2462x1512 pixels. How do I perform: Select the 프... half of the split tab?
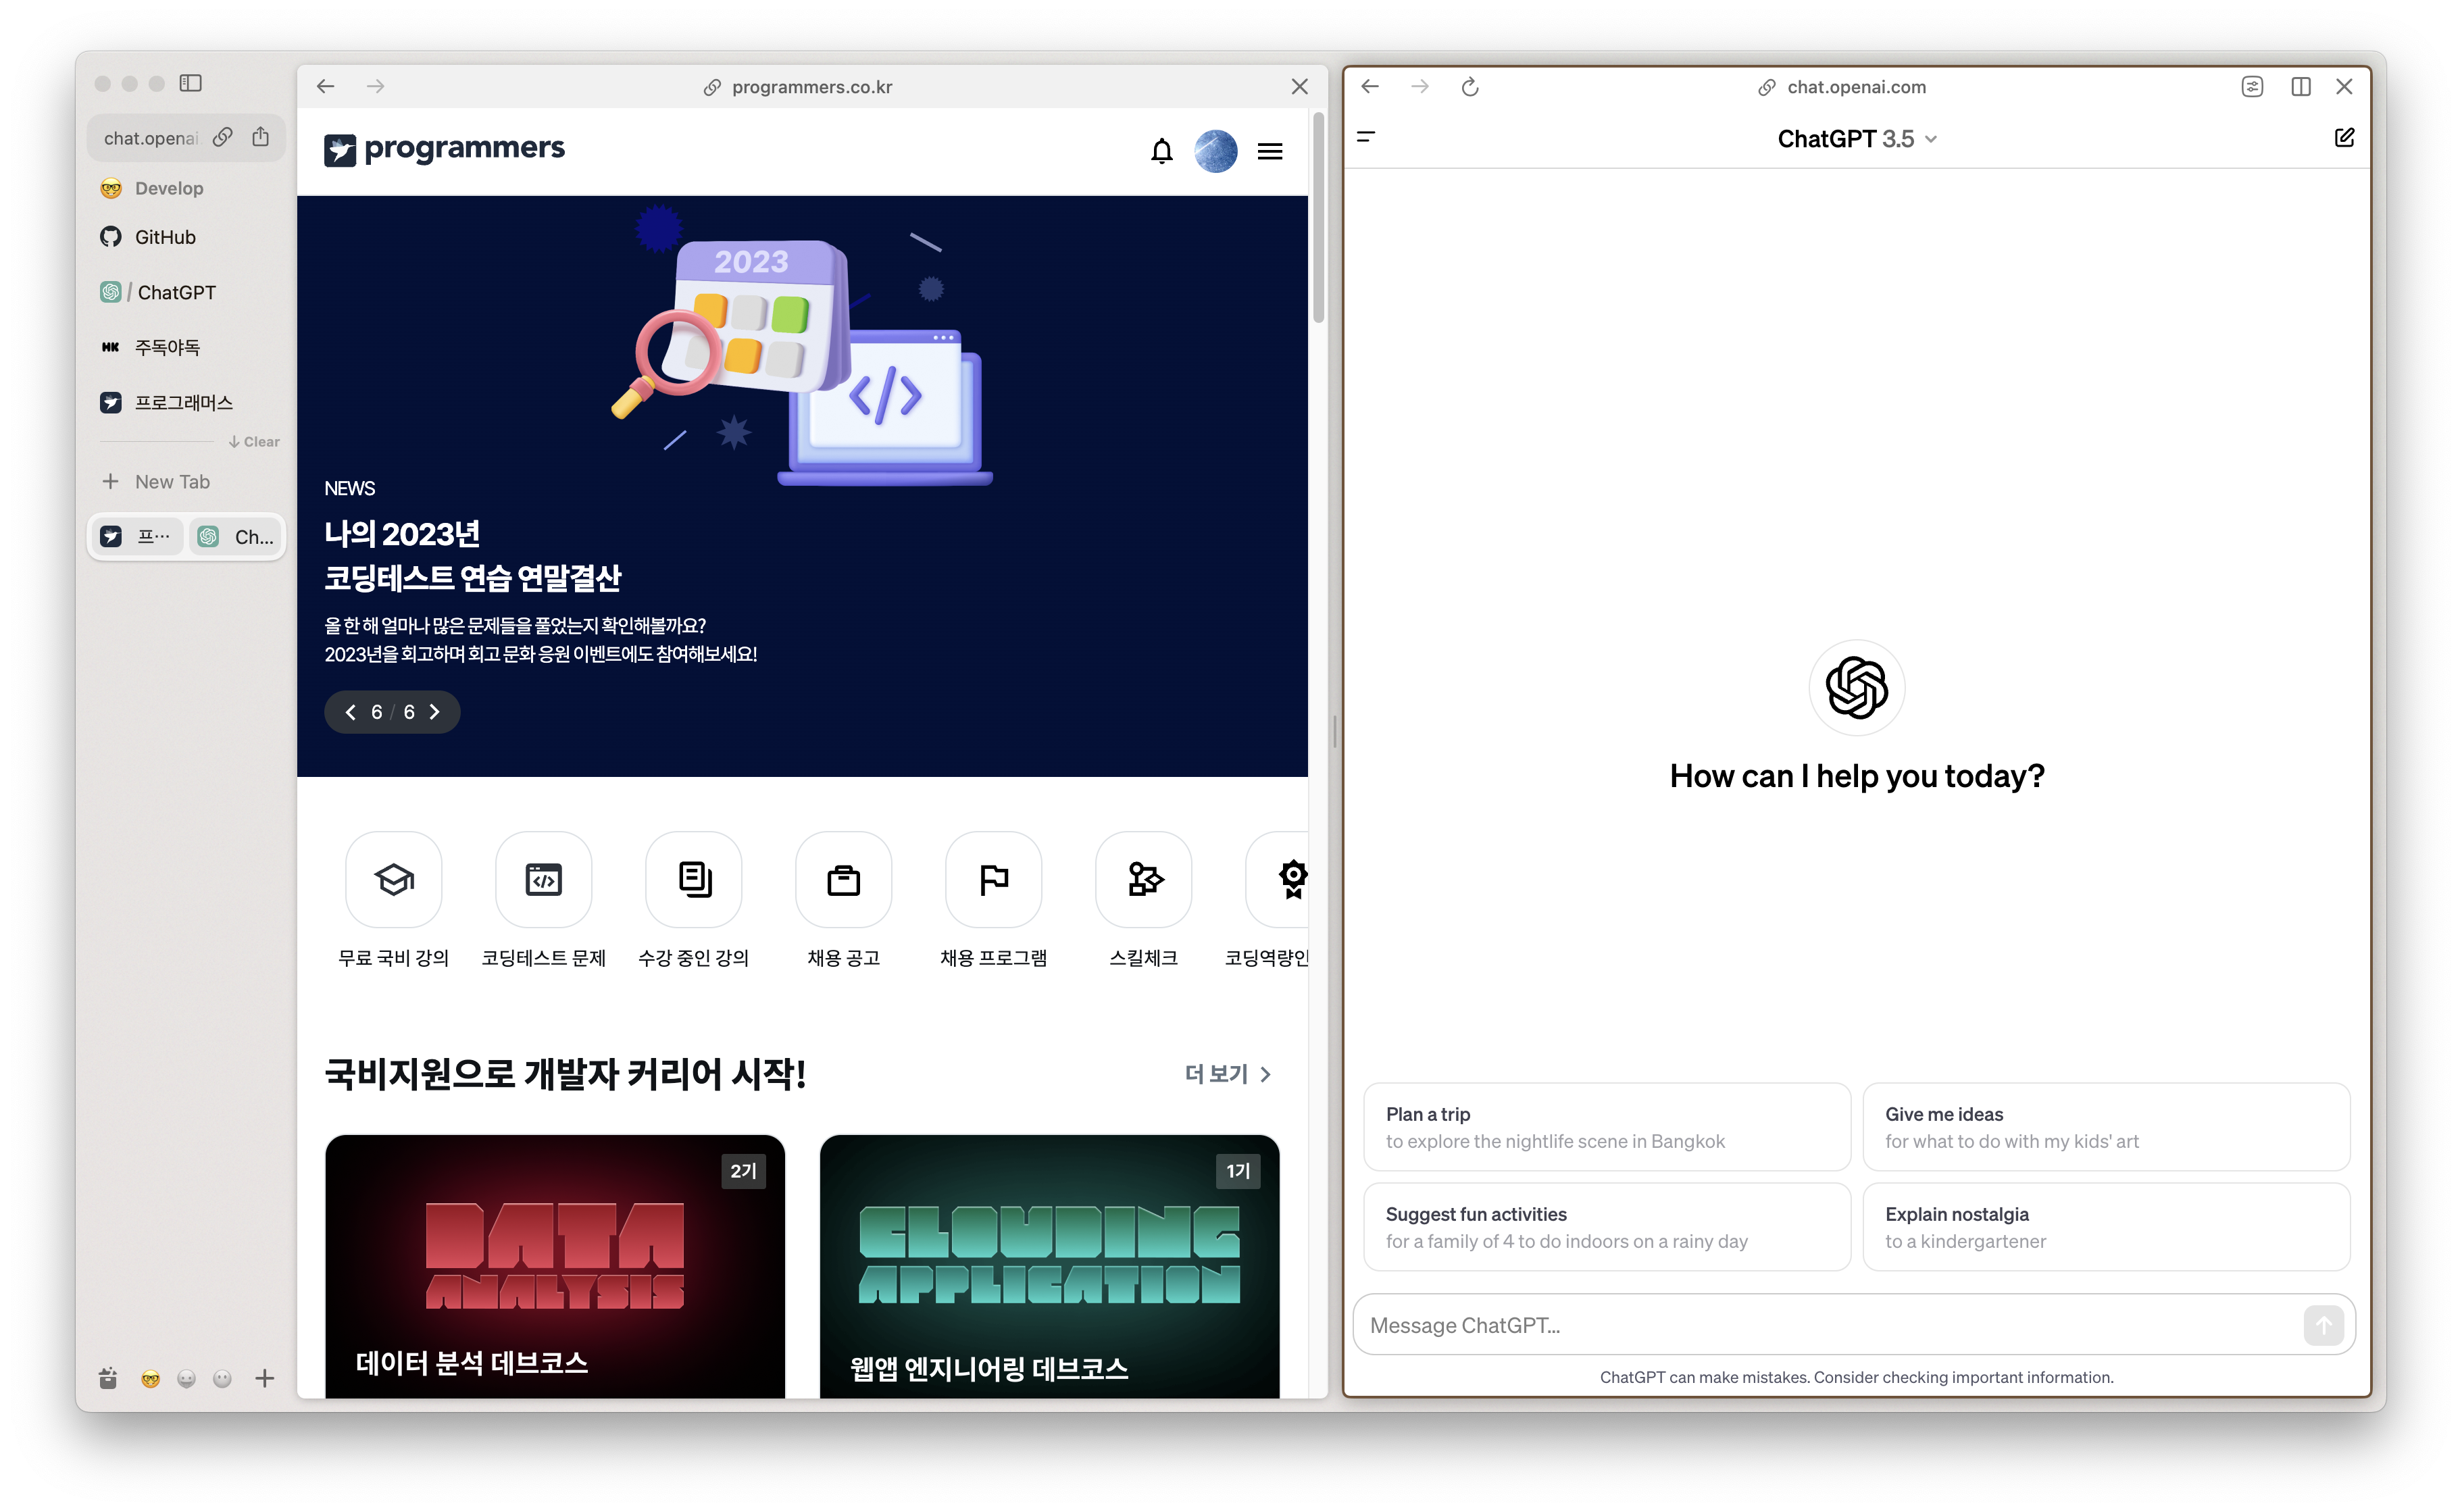point(137,537)
